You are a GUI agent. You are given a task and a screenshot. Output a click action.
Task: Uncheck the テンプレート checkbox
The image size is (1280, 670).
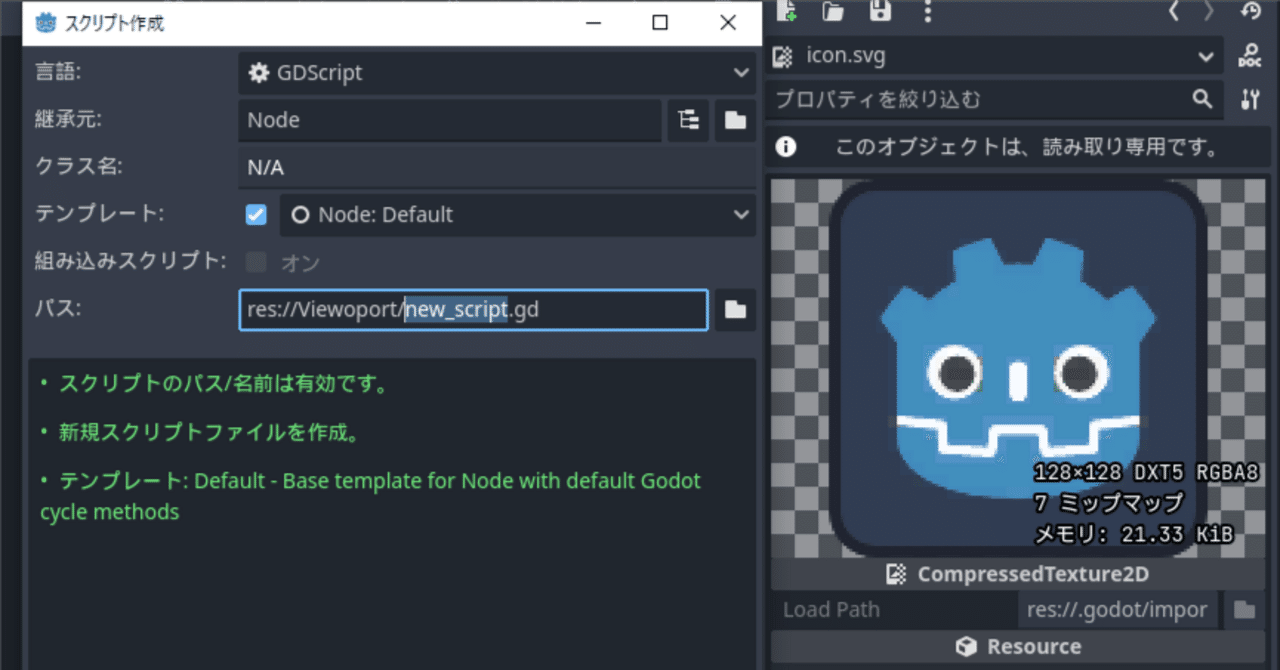(256, 214)
